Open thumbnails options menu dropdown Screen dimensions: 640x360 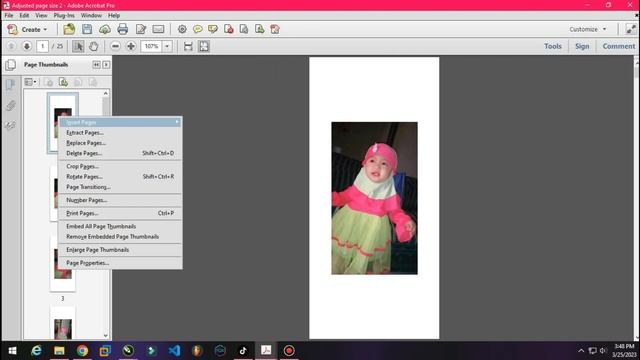pyautogui.click(x=30, y=82)
